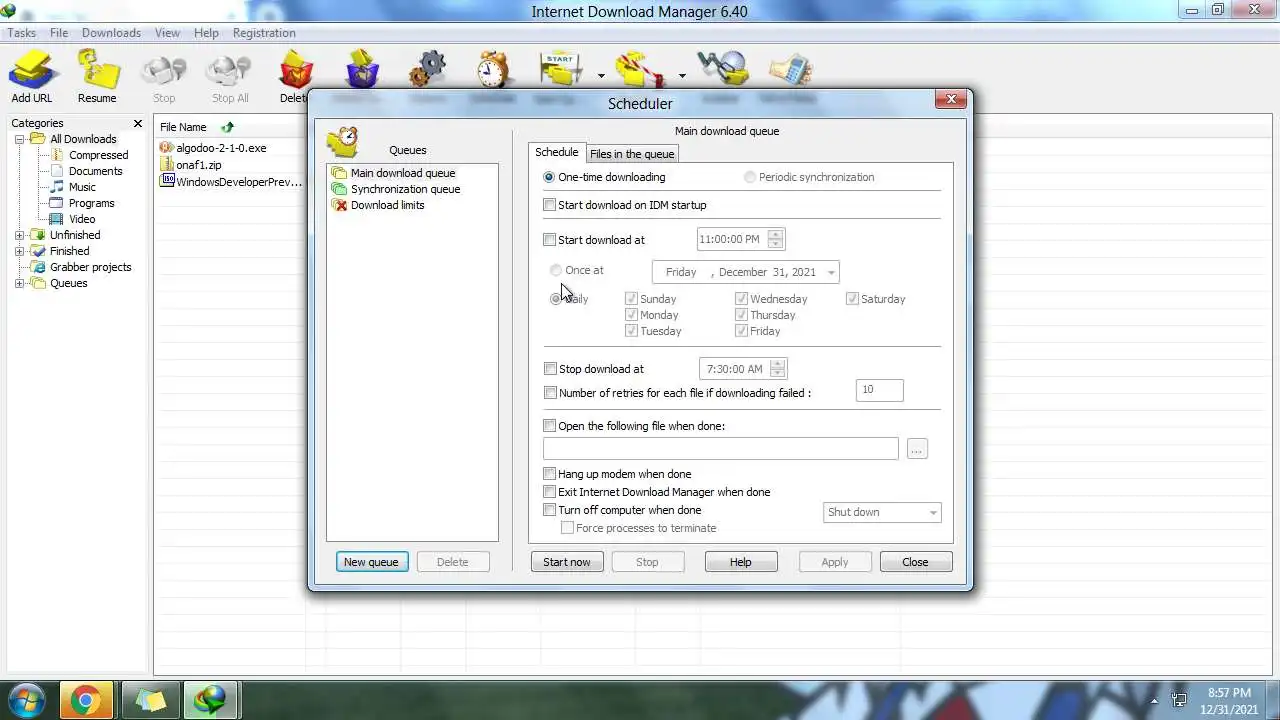Expand the Unfinished category

(19, 235)
